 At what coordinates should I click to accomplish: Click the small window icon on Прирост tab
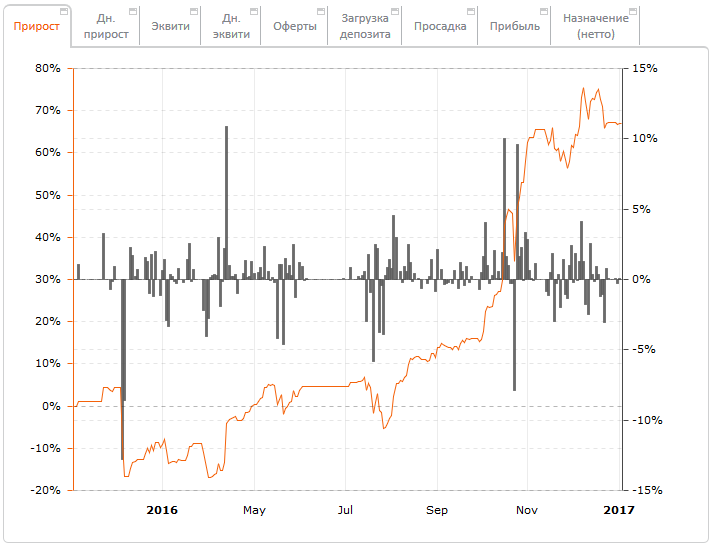[x=64, y=11]
